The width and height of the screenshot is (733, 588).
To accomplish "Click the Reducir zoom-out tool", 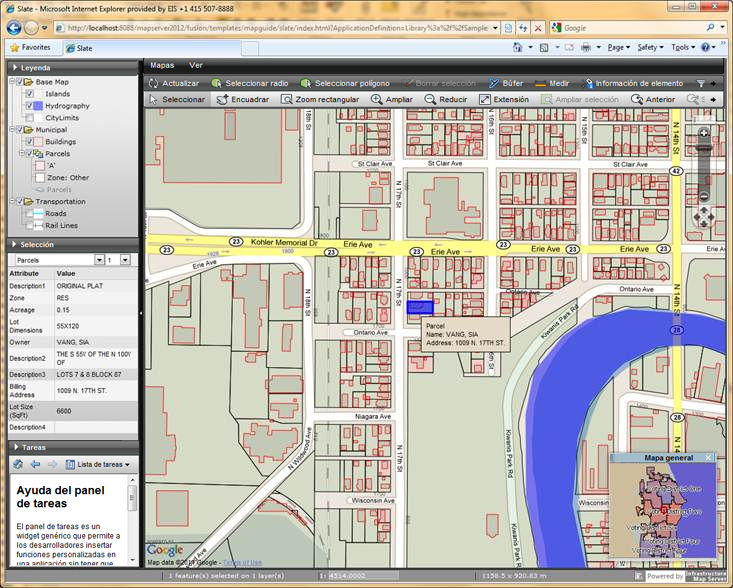I will tap(446, 99).
